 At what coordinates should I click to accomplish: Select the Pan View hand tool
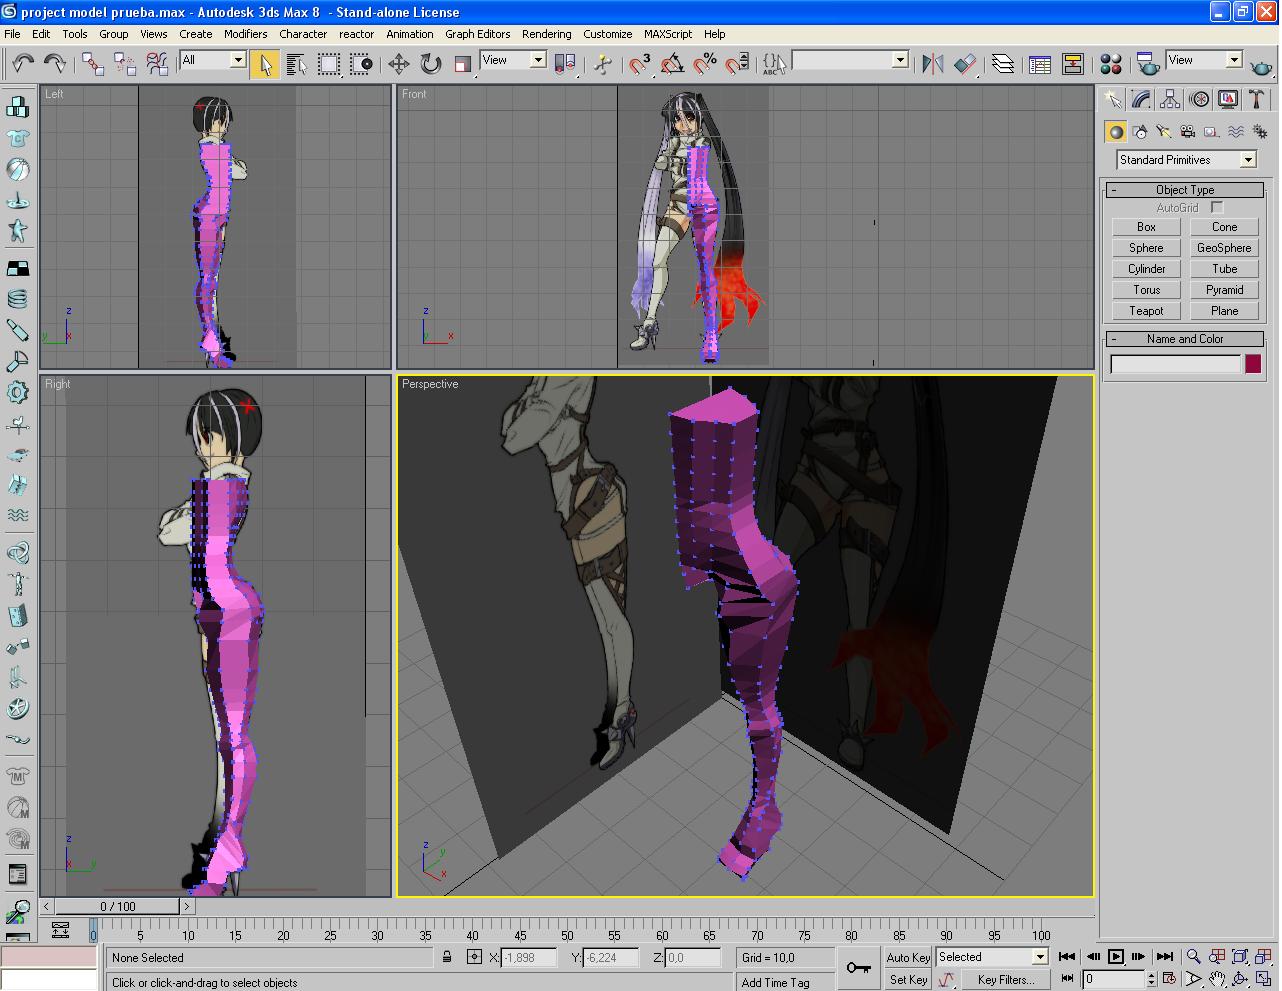point(1217,979)
